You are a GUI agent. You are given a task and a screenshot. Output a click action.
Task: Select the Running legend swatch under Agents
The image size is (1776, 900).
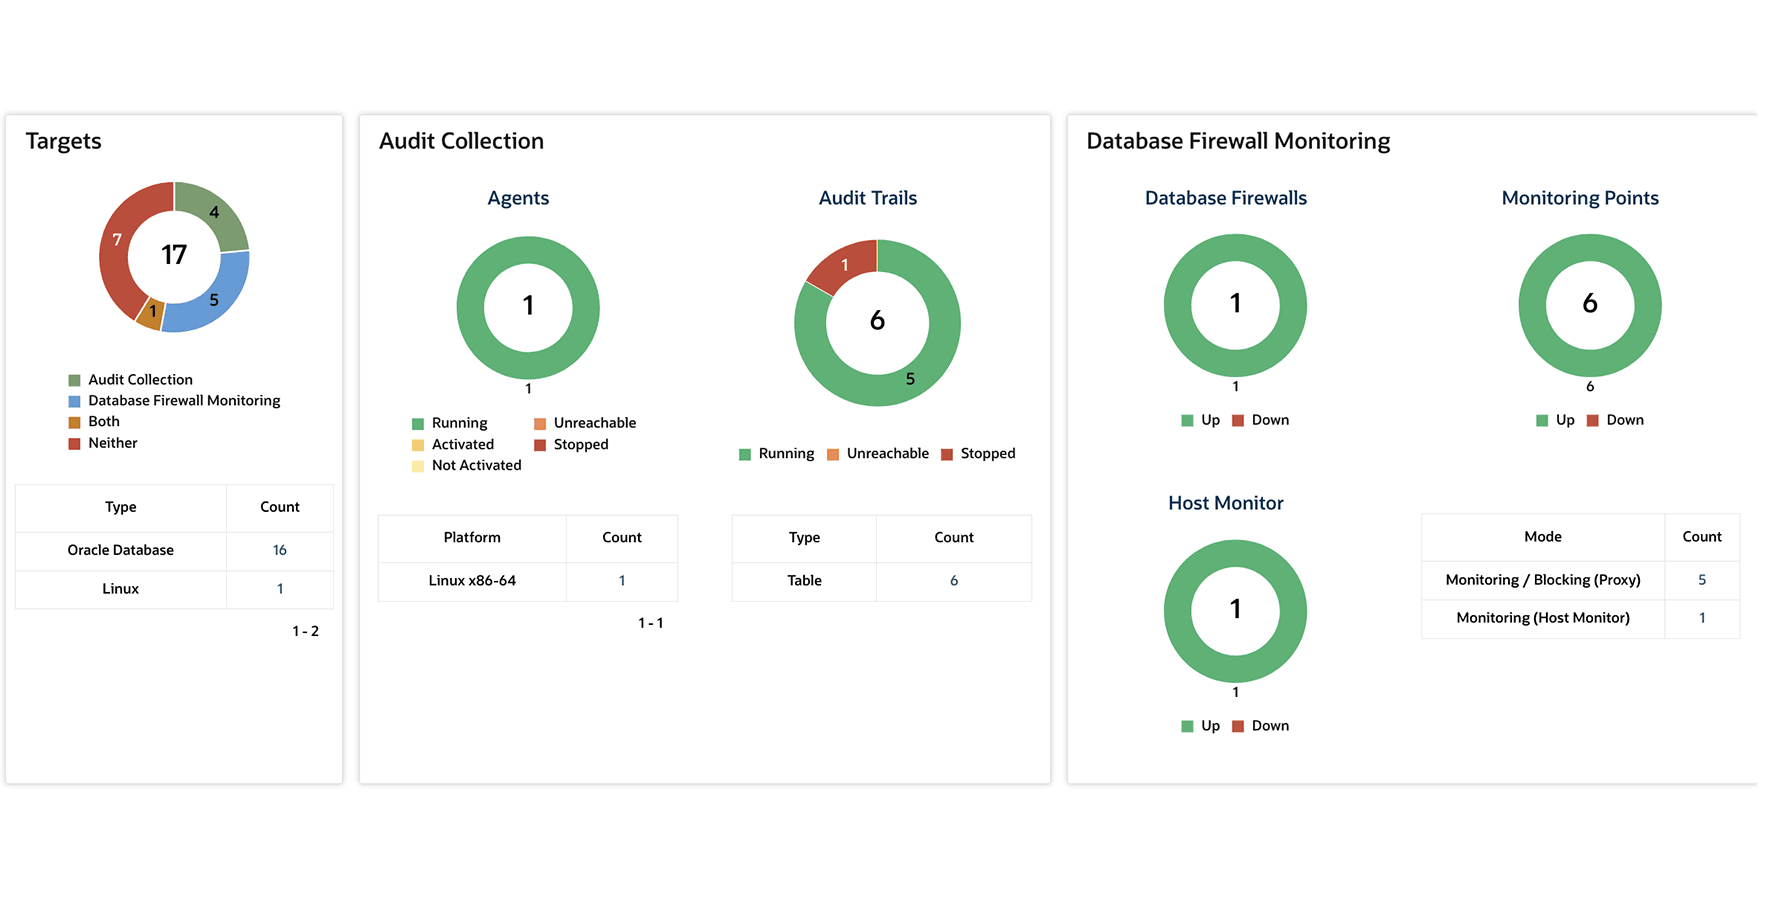[418, 422]
